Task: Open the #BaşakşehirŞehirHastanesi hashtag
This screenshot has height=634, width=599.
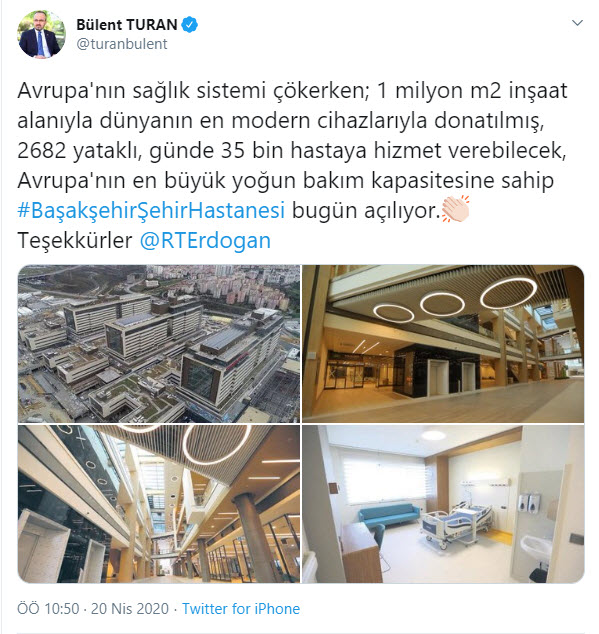Action: click(151, 210)
